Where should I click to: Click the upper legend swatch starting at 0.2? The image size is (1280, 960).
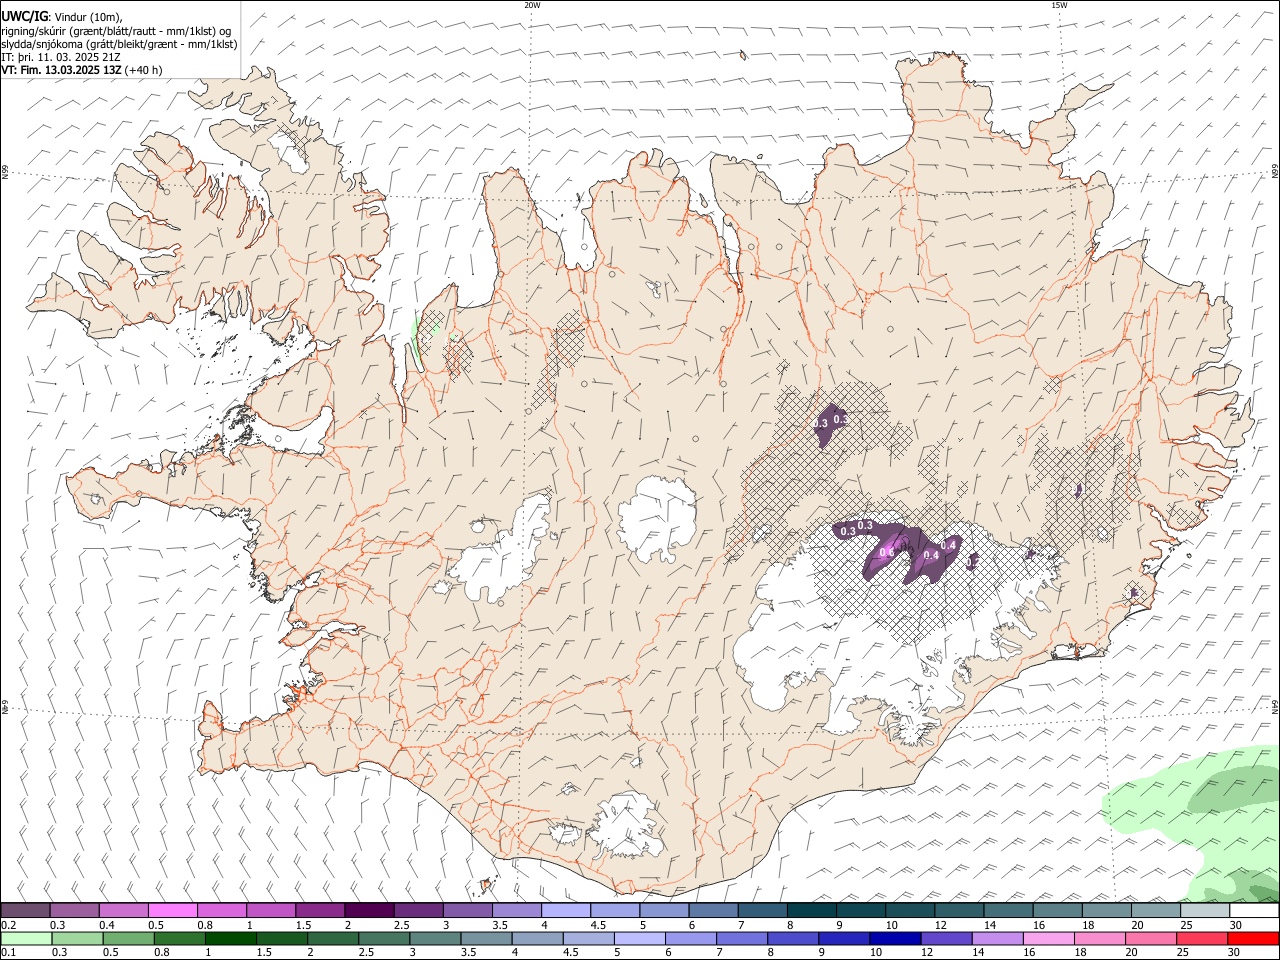pyautogui.click(x=26, y=911)
